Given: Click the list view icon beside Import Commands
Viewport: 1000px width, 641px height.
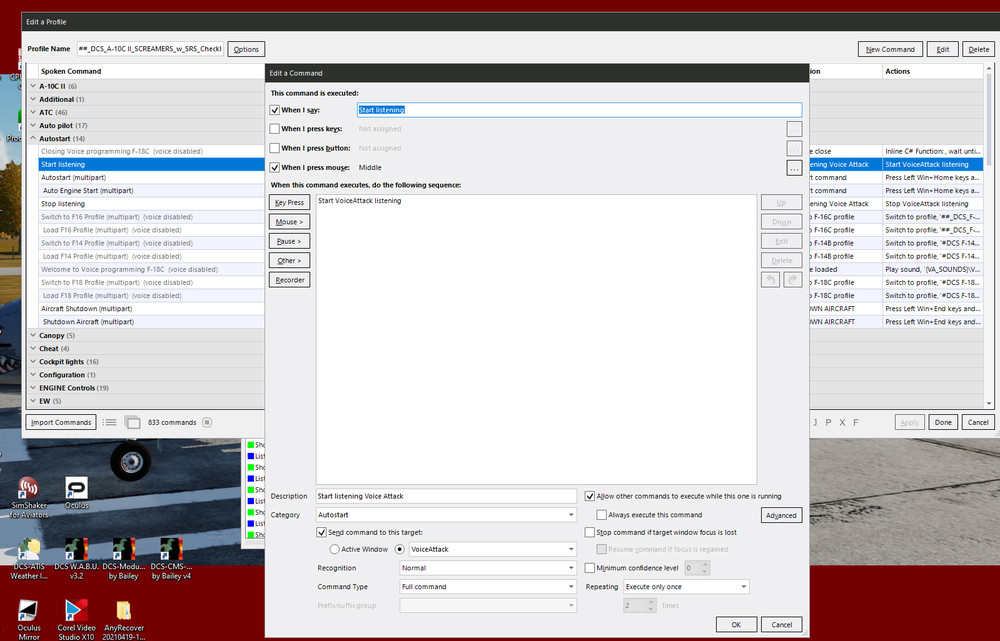Looking at the screenshot, I should click(110, 423).
